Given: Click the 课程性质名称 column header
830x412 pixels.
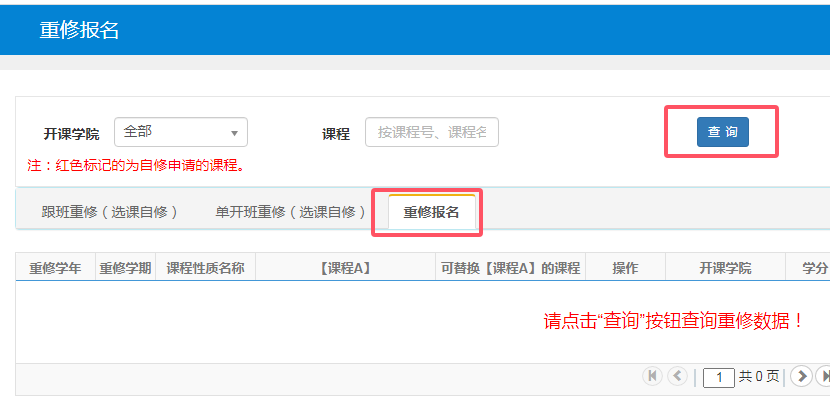Looking at the screenshot, I should (x=205, y=268).
